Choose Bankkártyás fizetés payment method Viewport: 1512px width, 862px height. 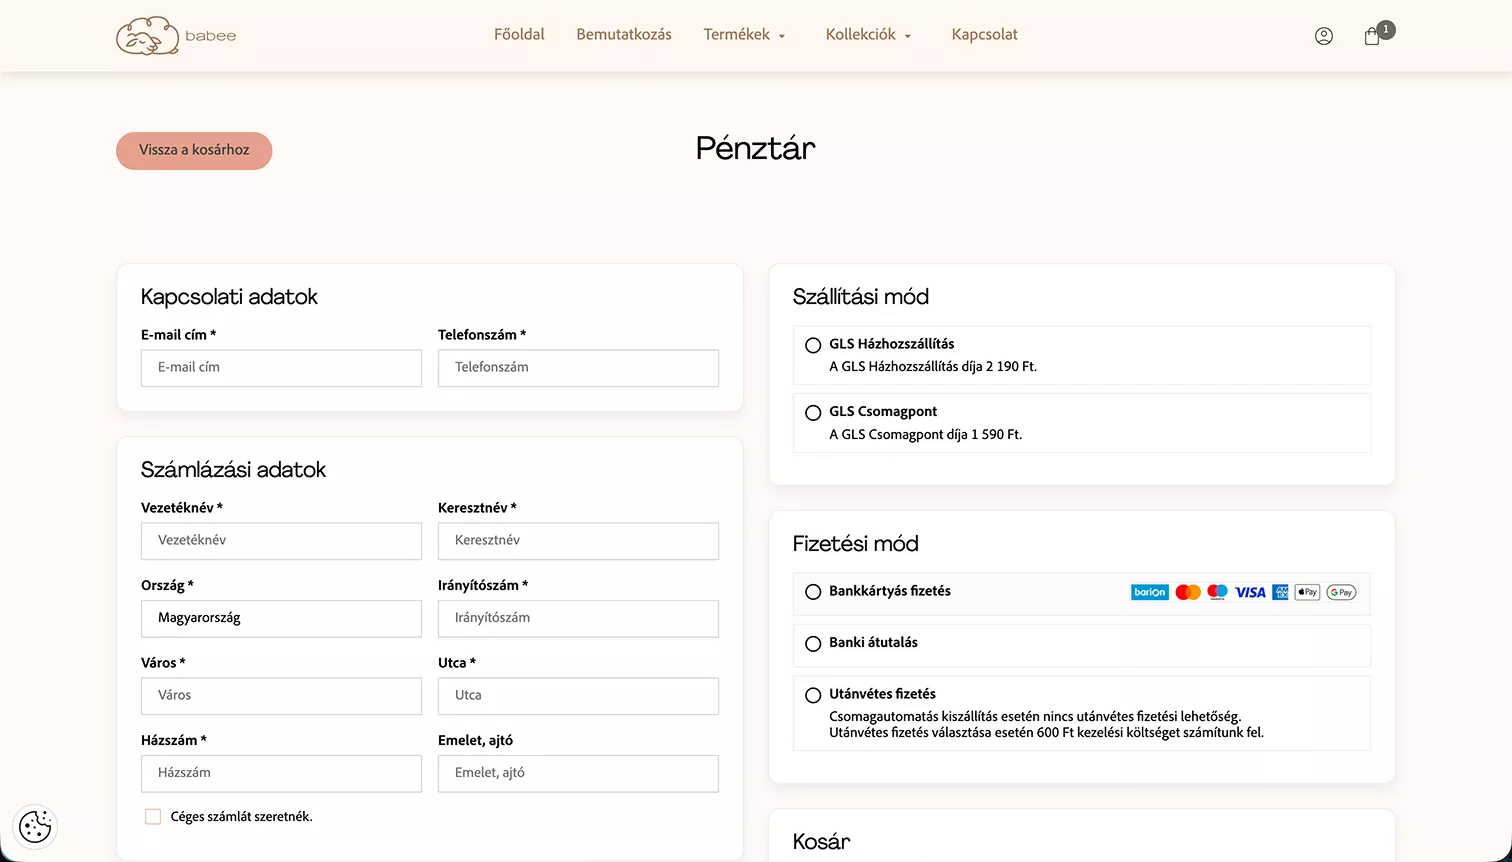click(x=813, y=592)
